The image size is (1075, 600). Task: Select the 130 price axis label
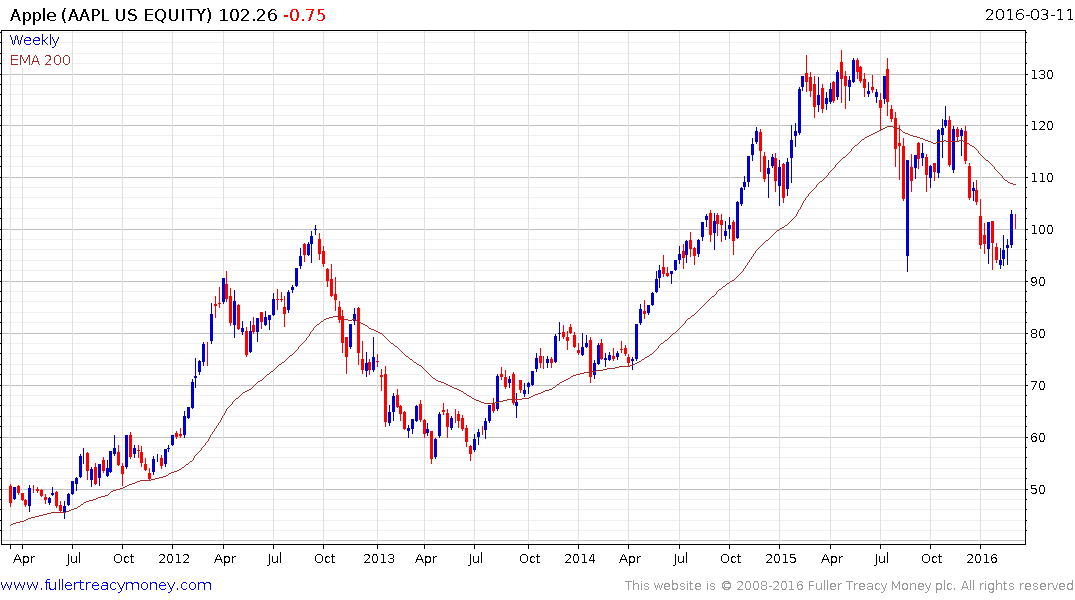pos(1042,74)
